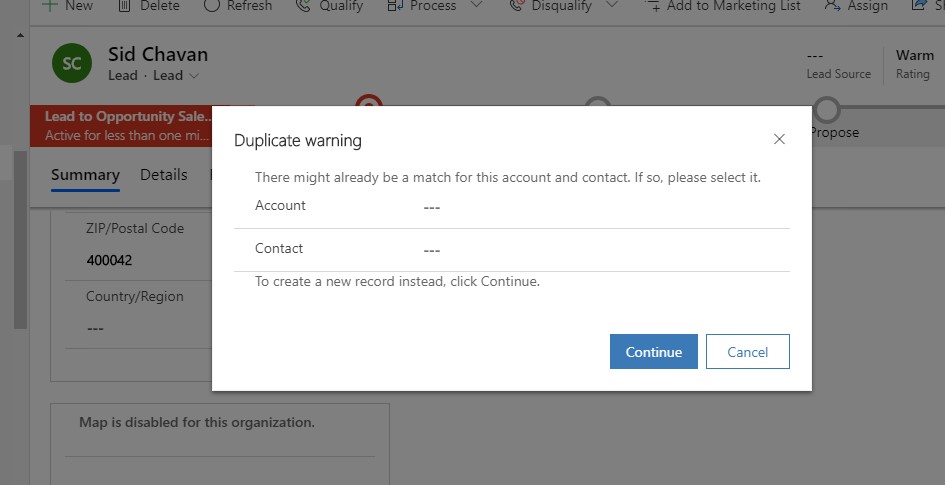Open the Lead form selector chevron
The height and width of the screenshot is (485, 945).
[x=194, y=76]
